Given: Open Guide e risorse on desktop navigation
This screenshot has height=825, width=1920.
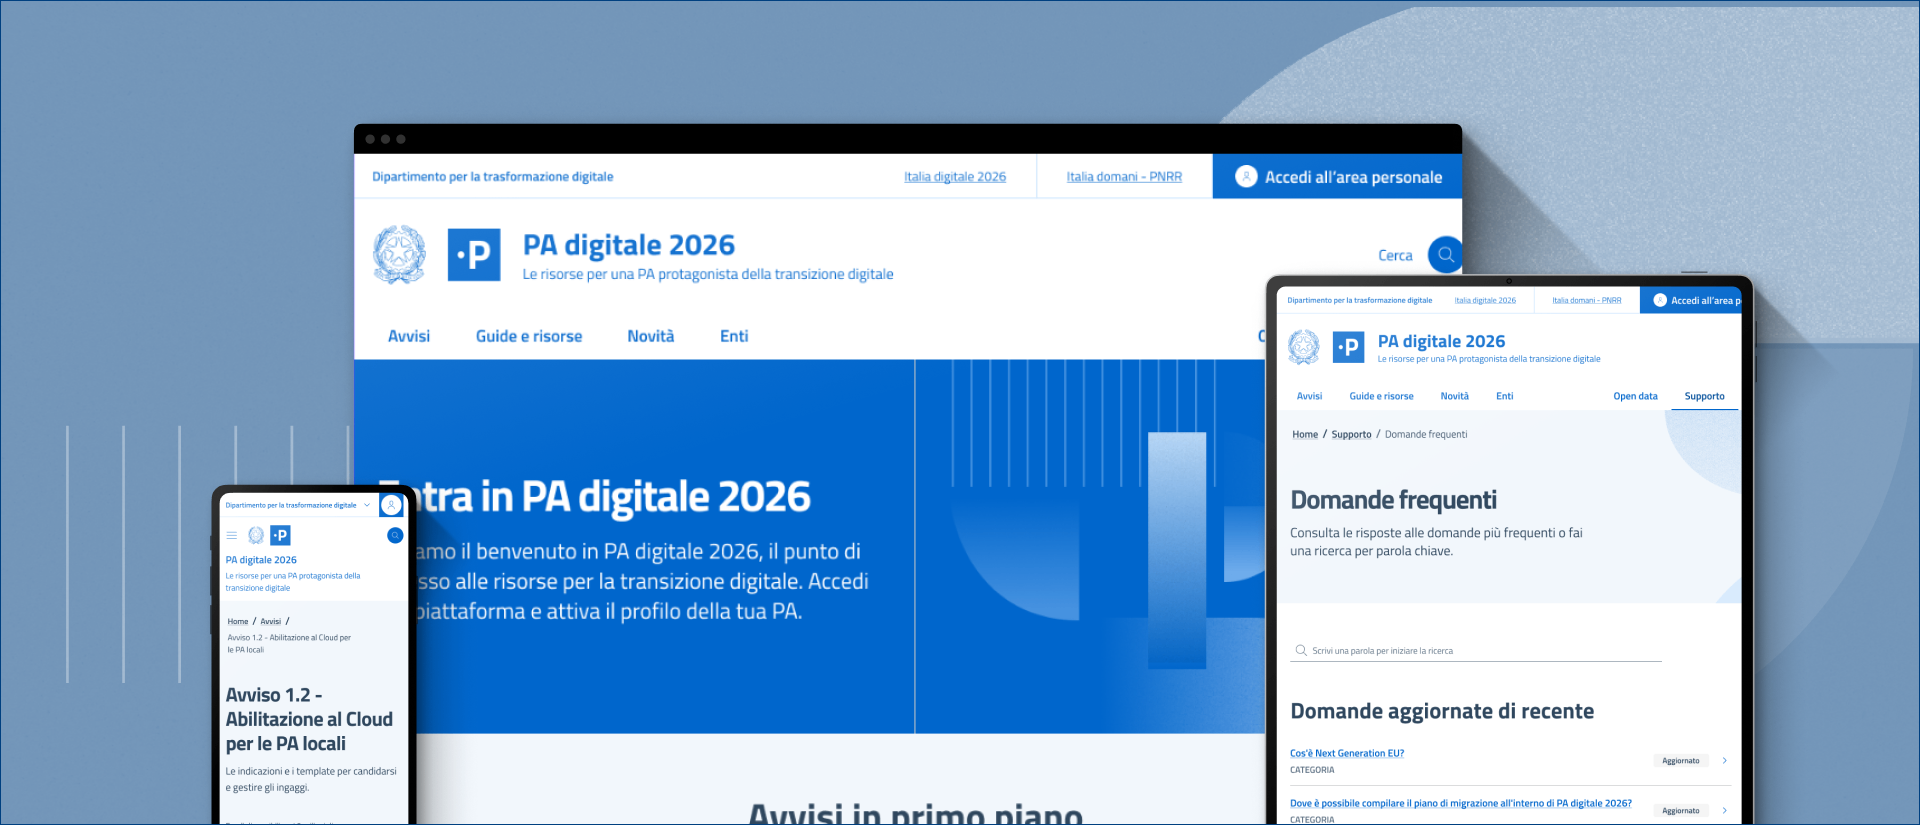Looking at the screenshot, I should 529,336.
